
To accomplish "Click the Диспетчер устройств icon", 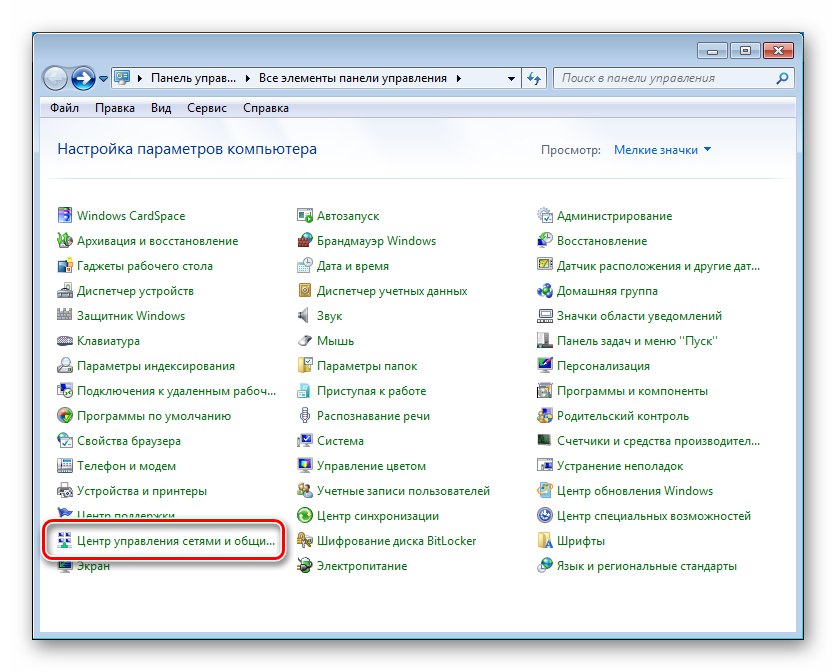I will pos(65,291).
